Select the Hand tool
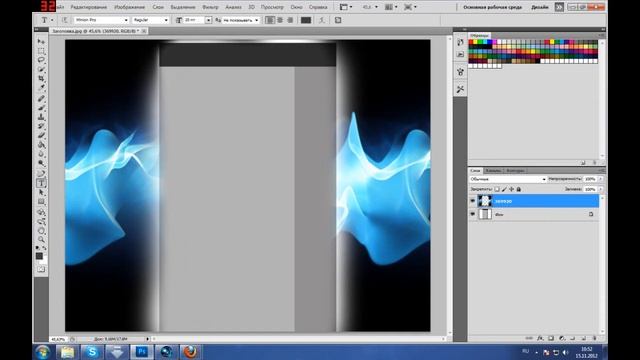The image size is (640, 360). click(x=41, y=231)
